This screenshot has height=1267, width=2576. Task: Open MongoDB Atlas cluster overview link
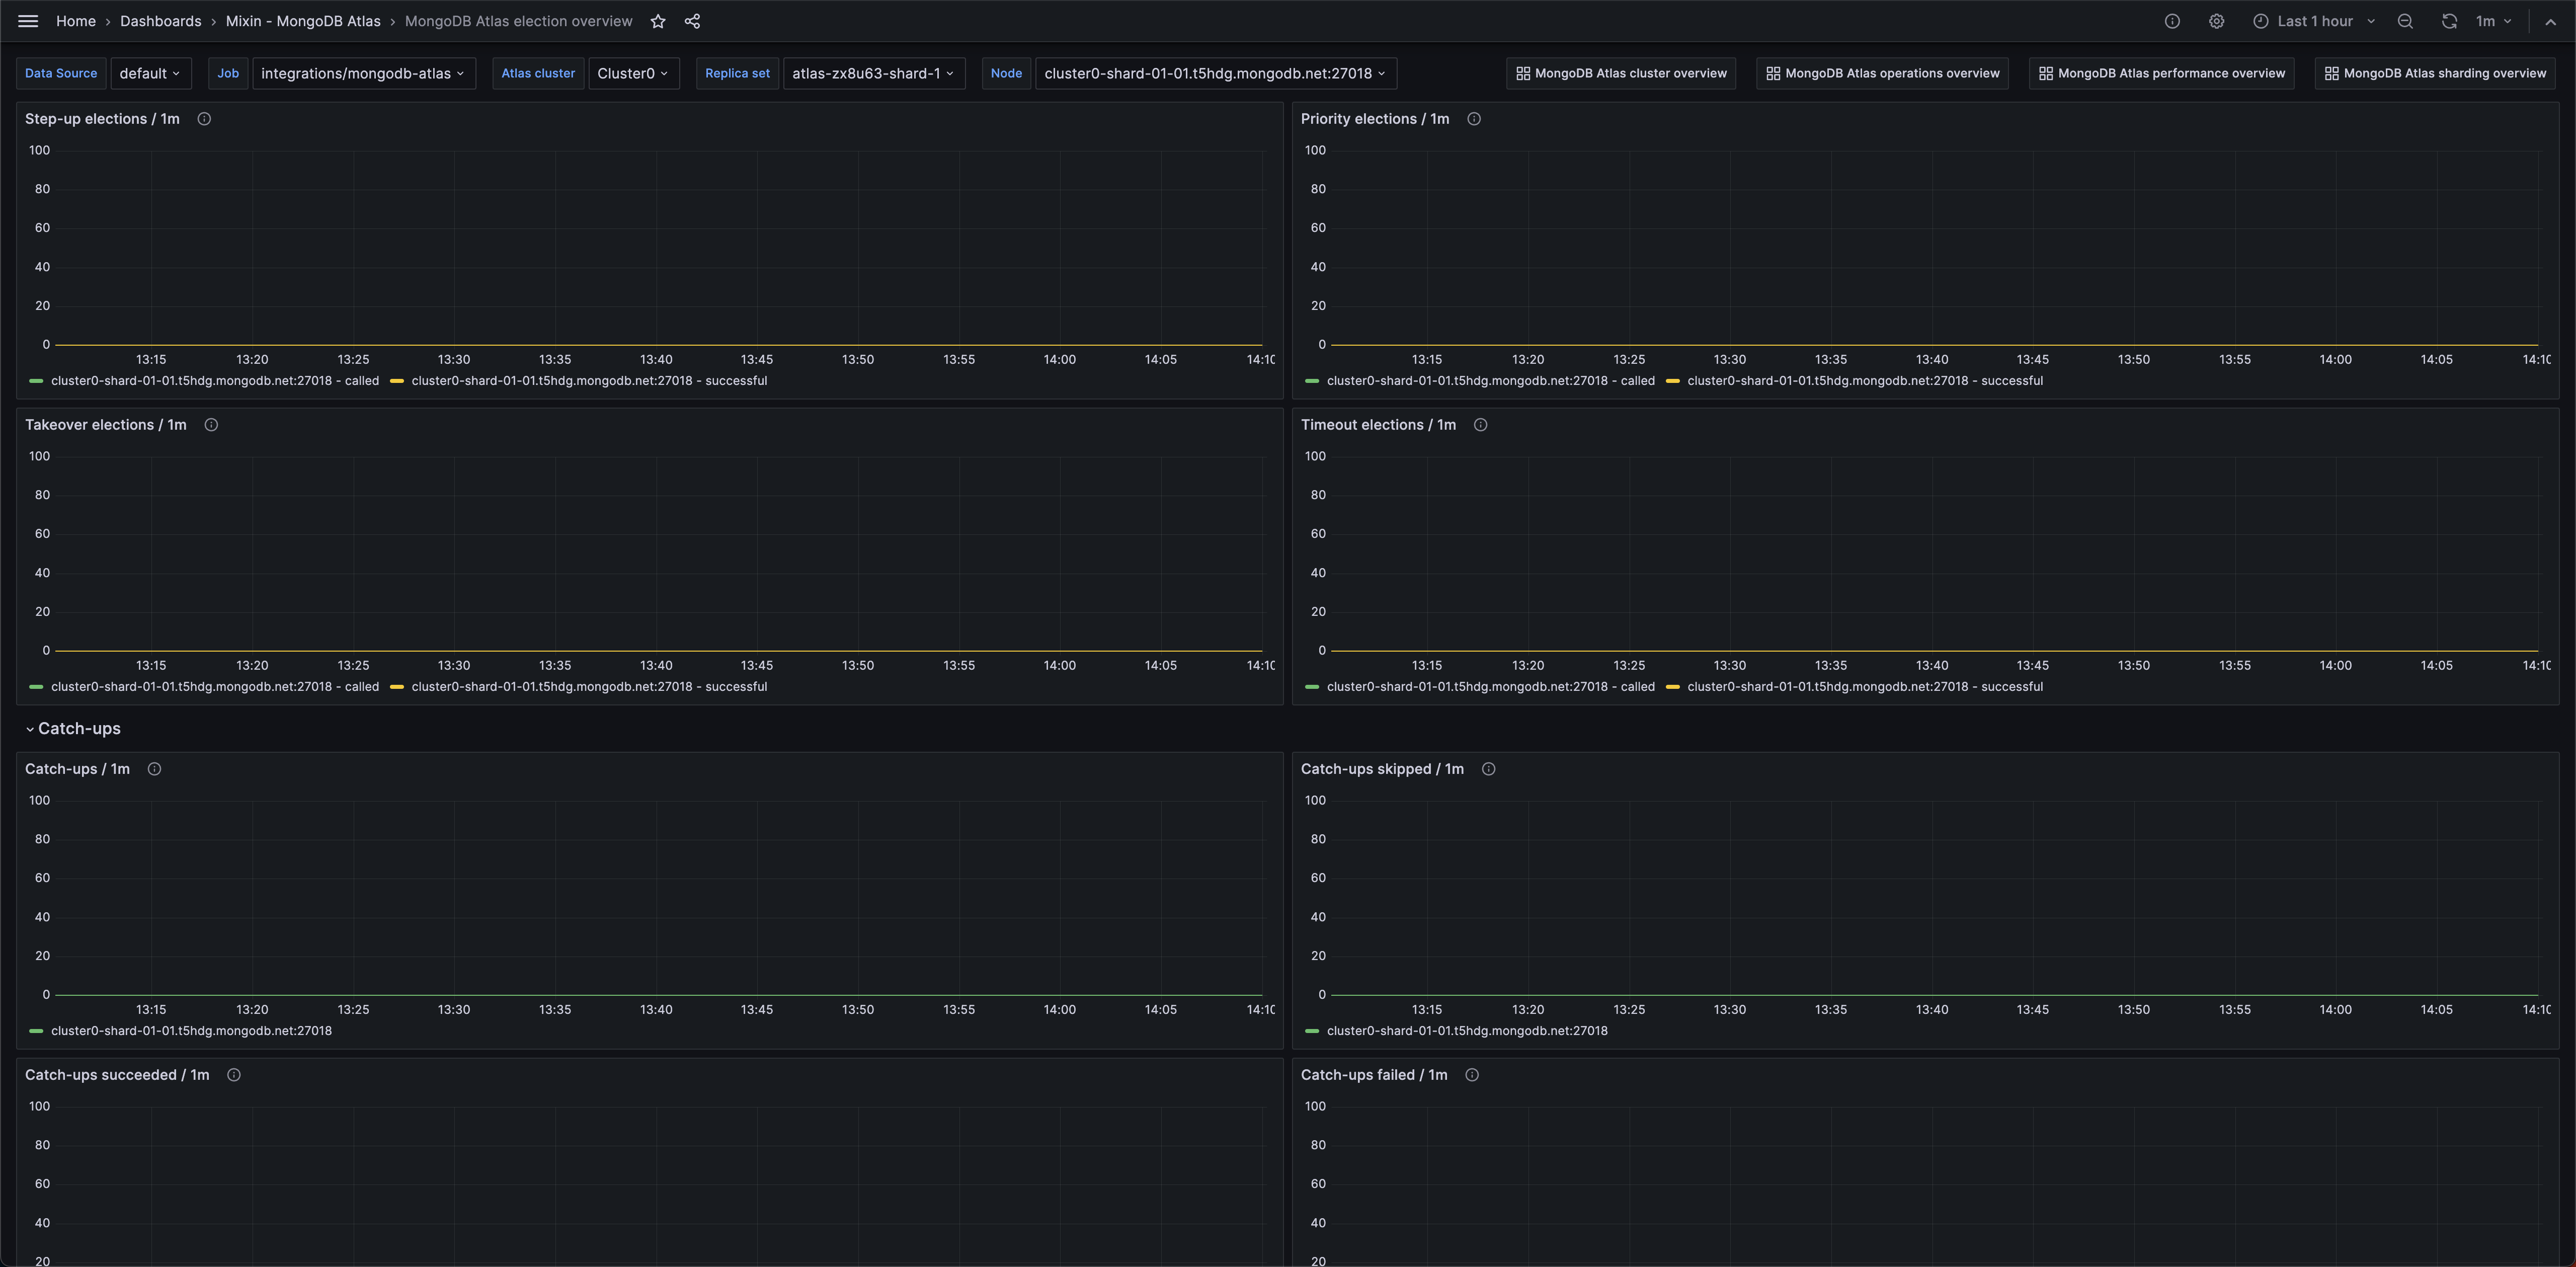tap(1621, 73)
